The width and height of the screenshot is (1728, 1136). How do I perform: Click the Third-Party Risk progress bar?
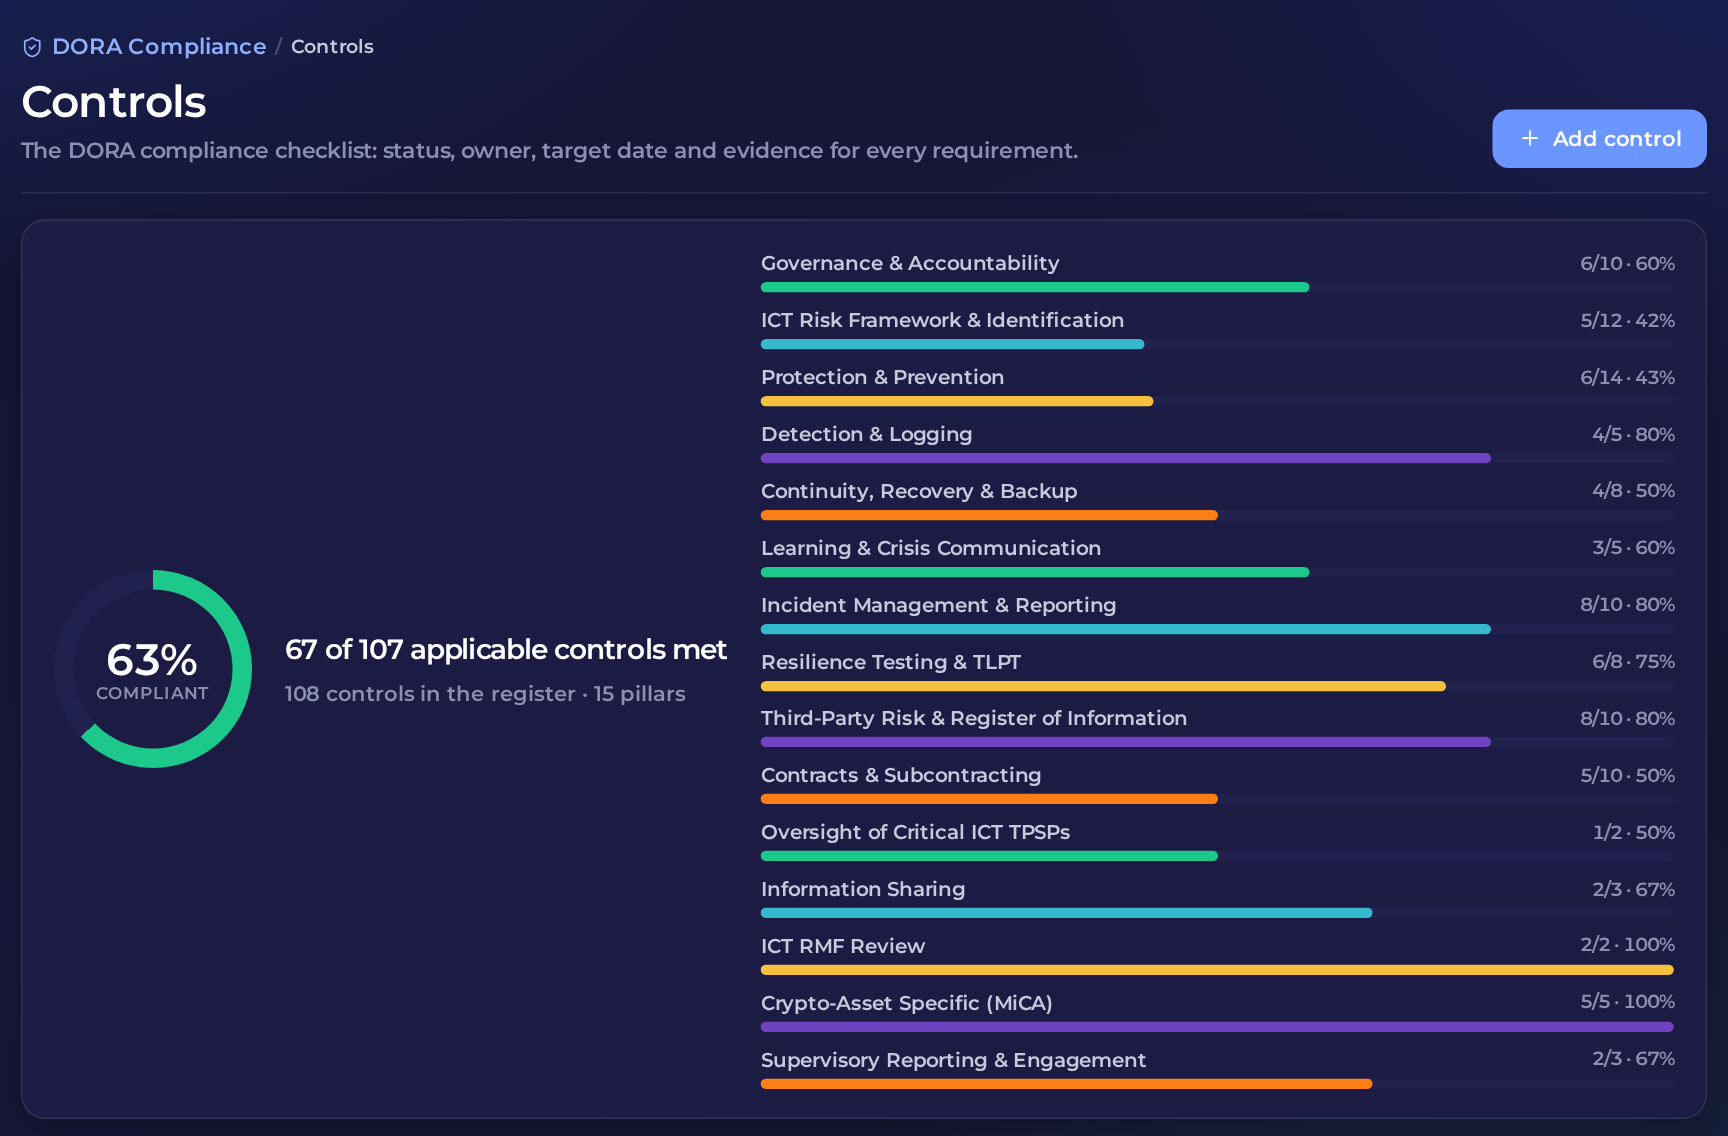(1217, 742)
